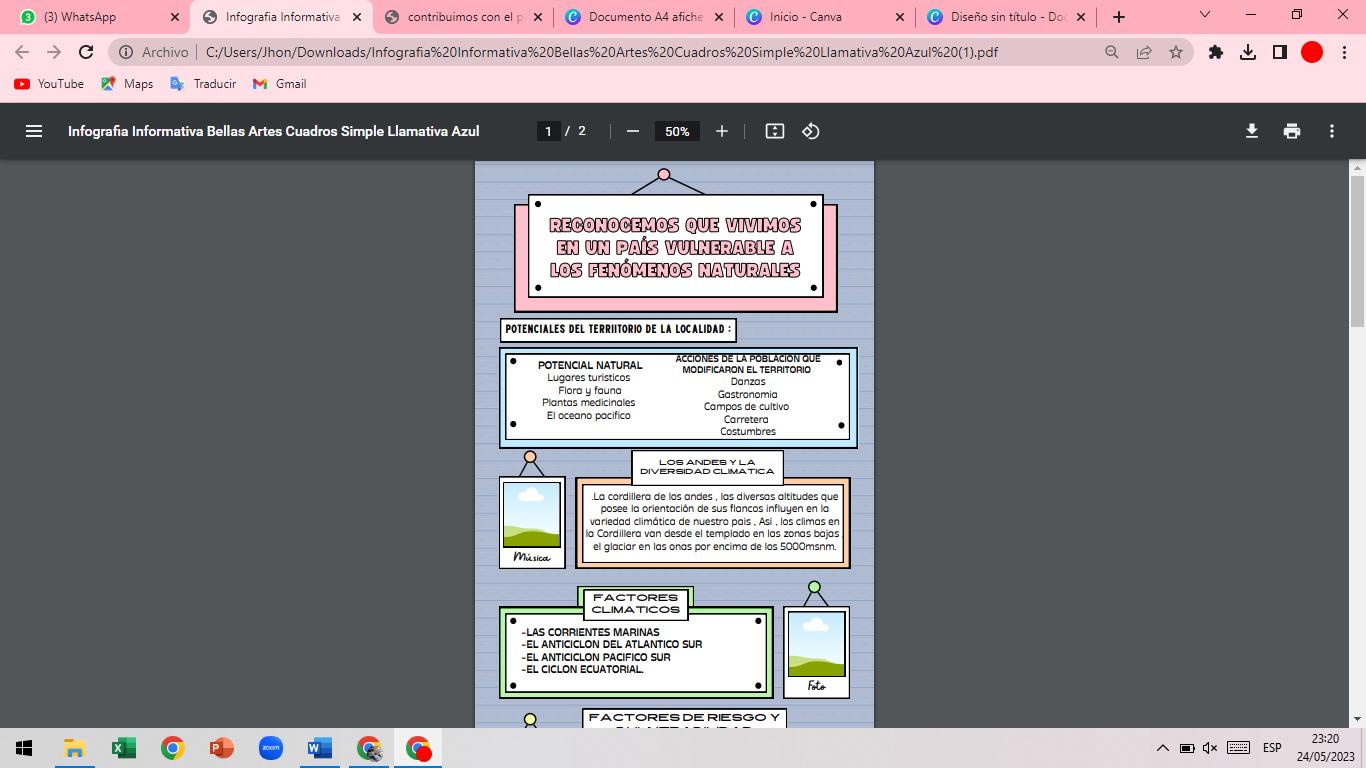Screen dimensions: 1366x768
Task: Close the Documento A4 afiche tab
Action: tap(718, 17)
